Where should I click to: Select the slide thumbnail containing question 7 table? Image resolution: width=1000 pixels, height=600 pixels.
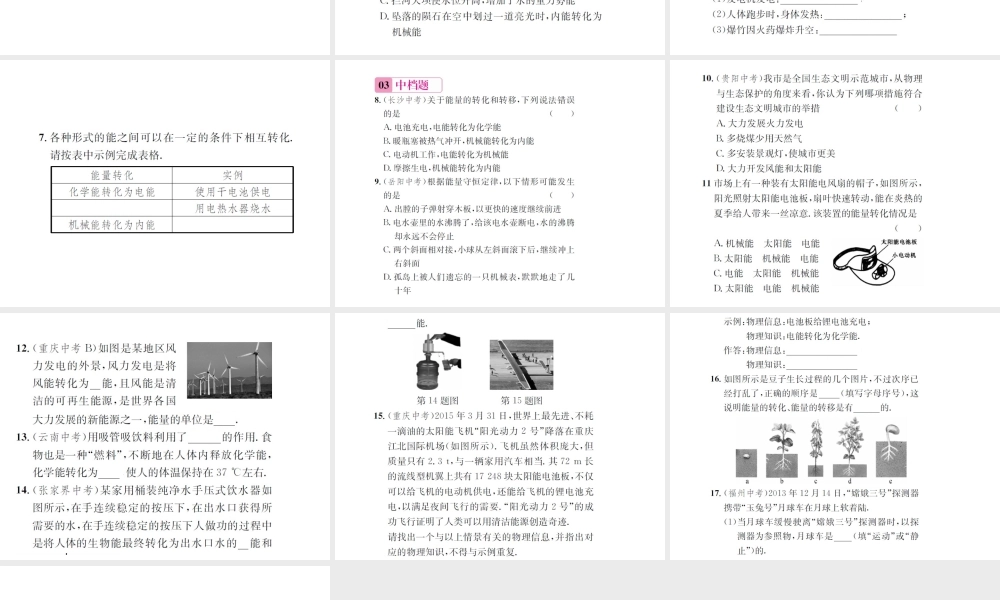pyautogui.click(x=165, y=184)
